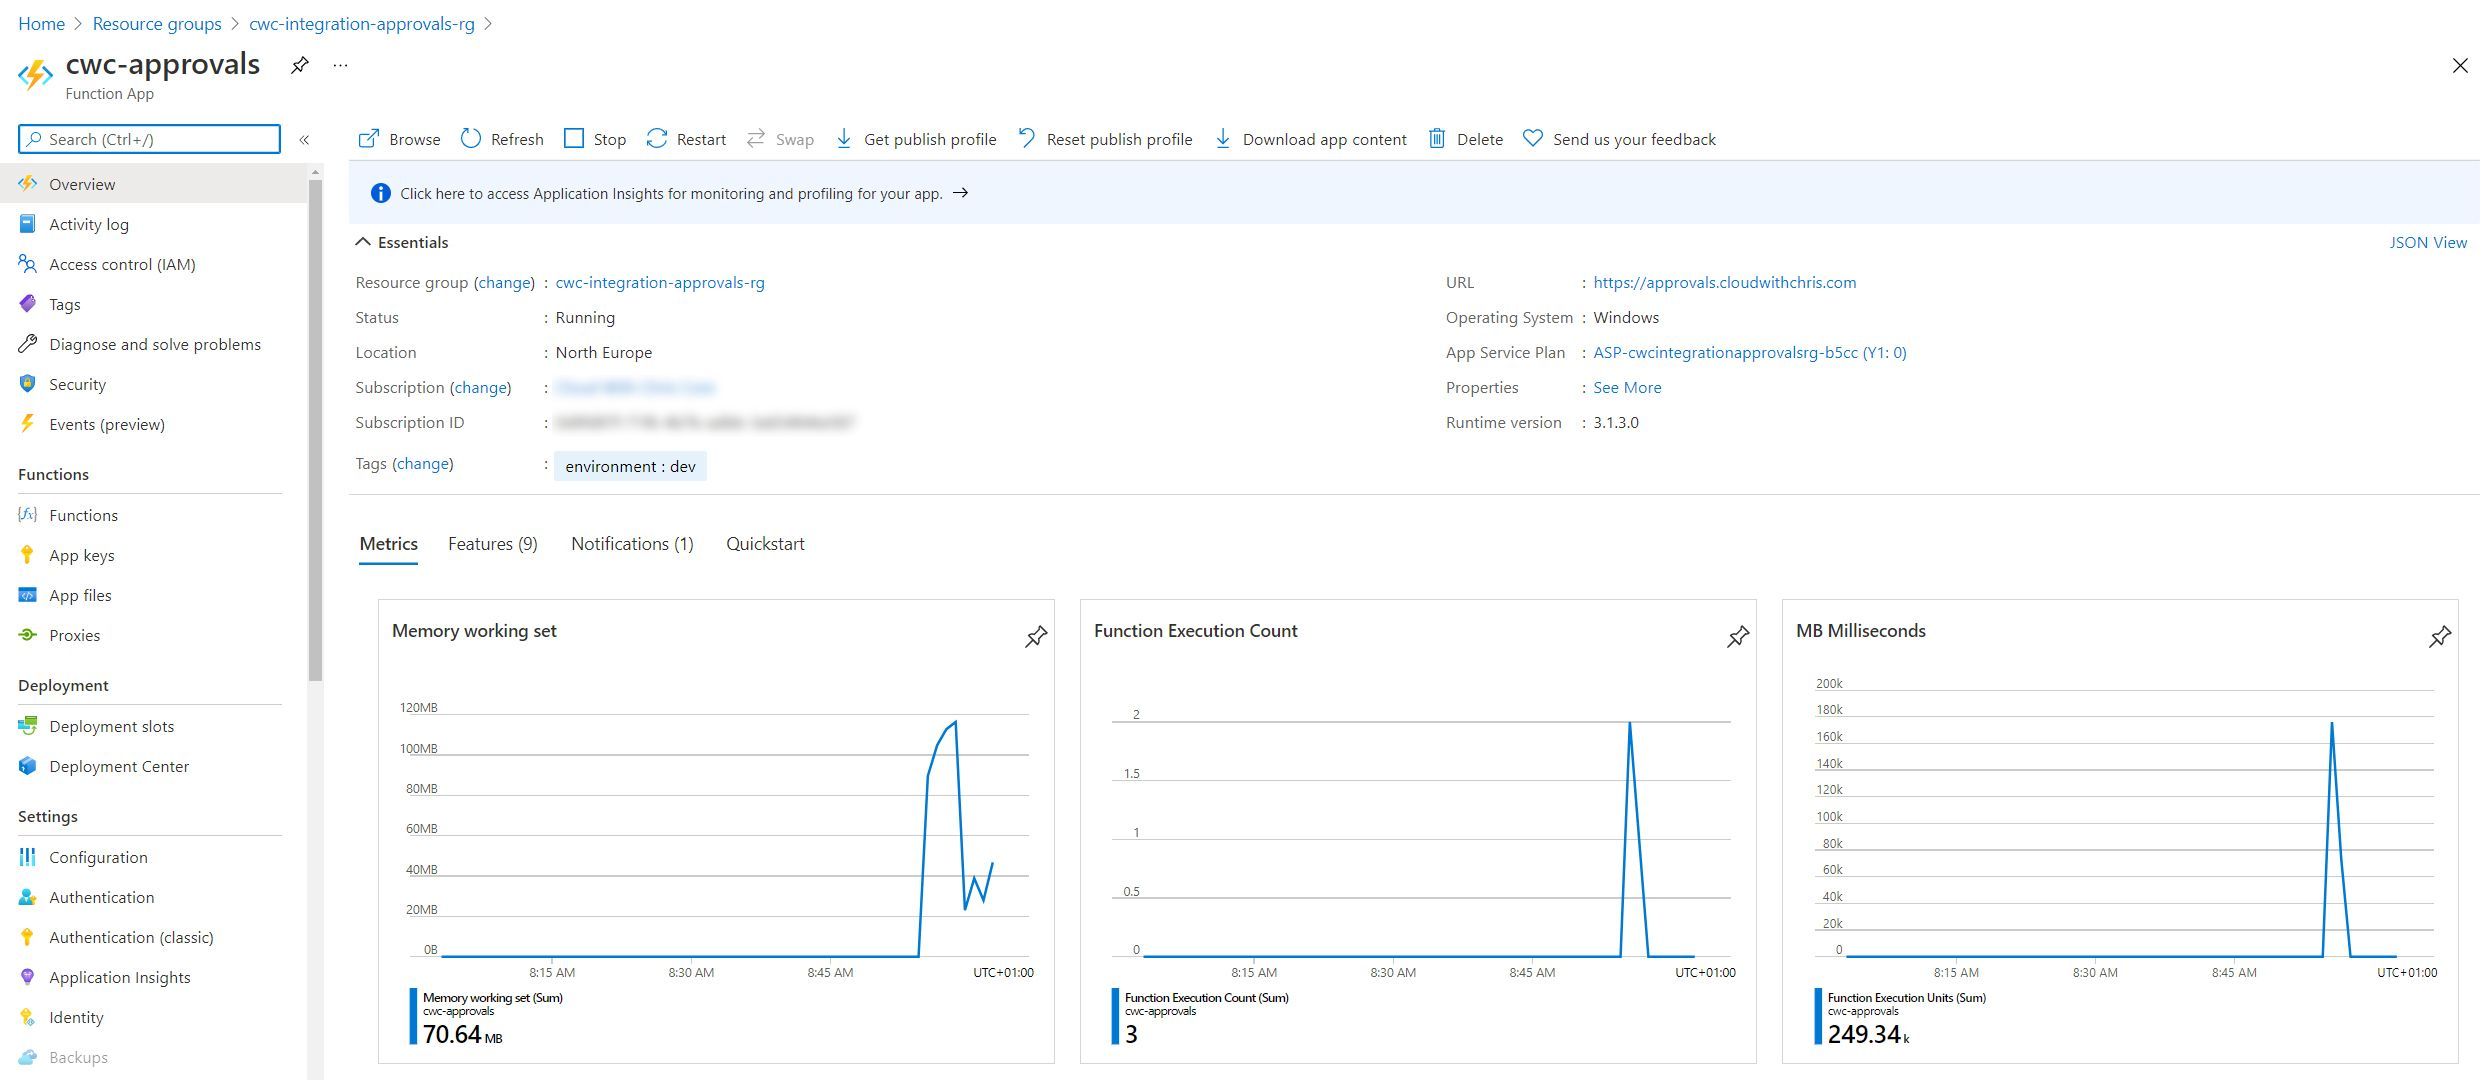Click the environment : dev tag

pyautogui.click(x=630, y=466)
